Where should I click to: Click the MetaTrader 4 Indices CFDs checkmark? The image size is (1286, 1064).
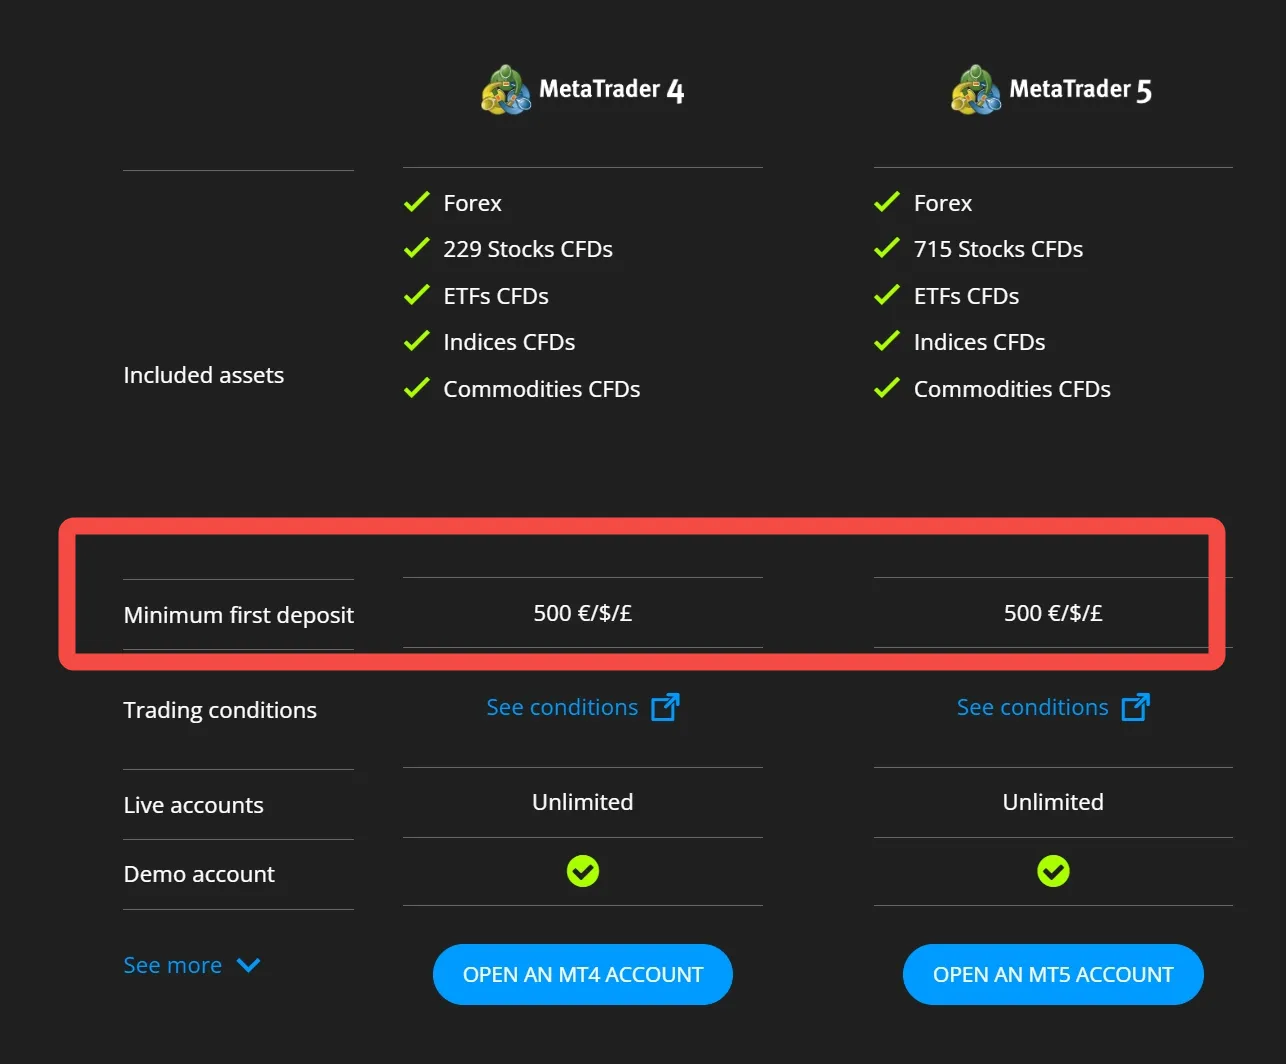tap(416, 341)
